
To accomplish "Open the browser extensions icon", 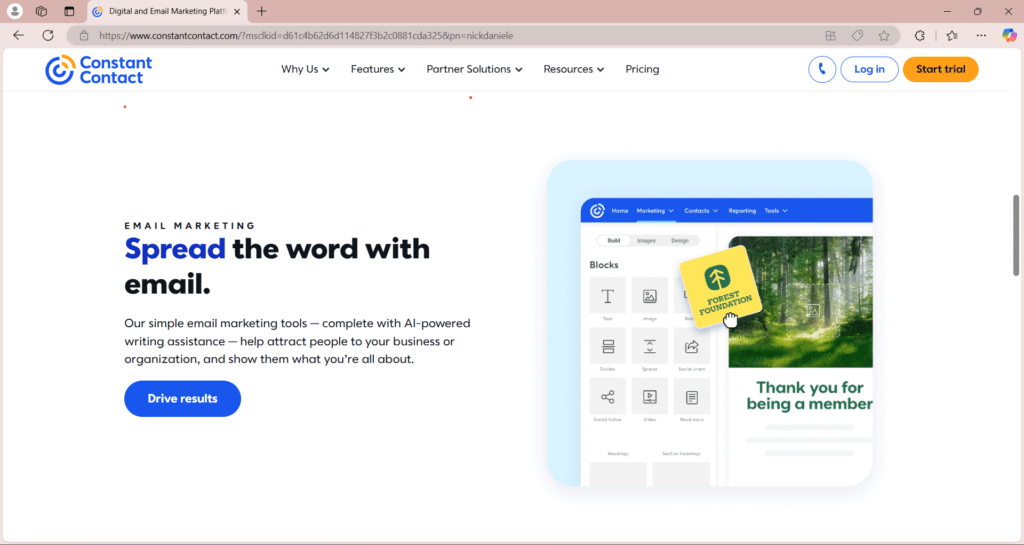I will coord(920,36).
